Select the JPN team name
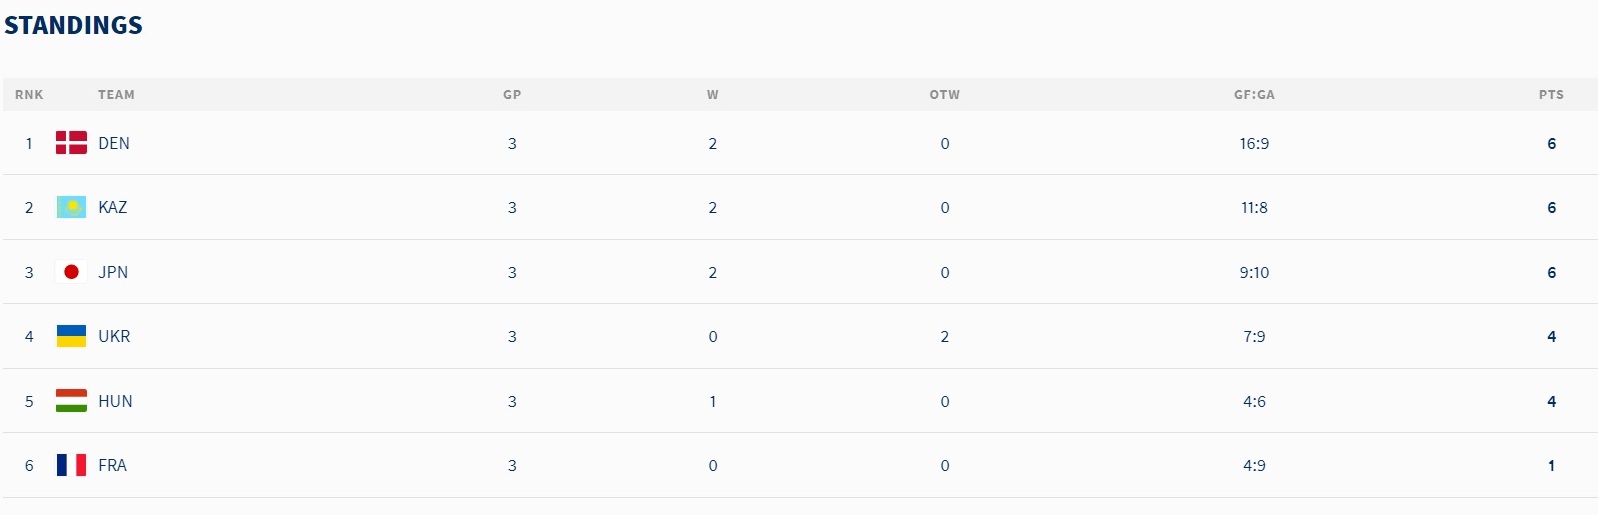The image size is (1598, 515). [x=113, y=272]
